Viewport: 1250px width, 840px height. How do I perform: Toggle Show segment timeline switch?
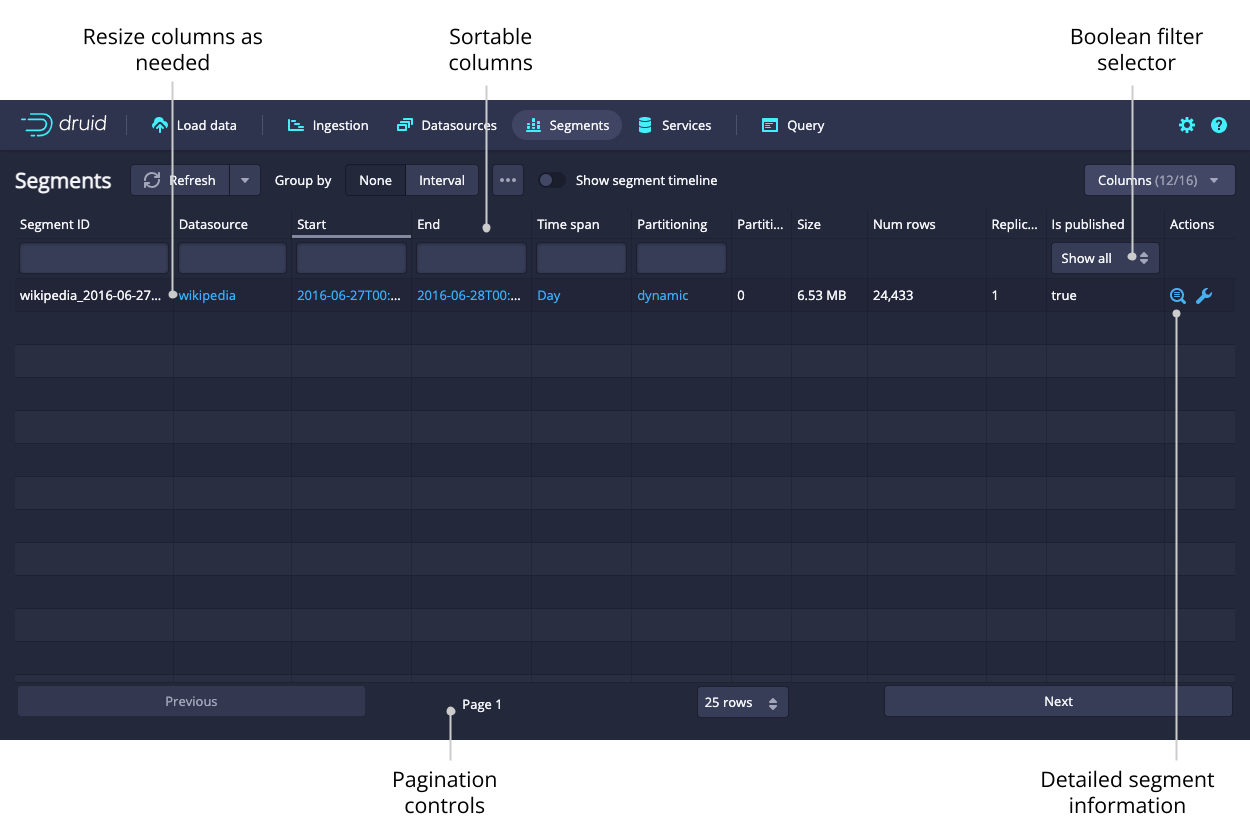(551, 180)
